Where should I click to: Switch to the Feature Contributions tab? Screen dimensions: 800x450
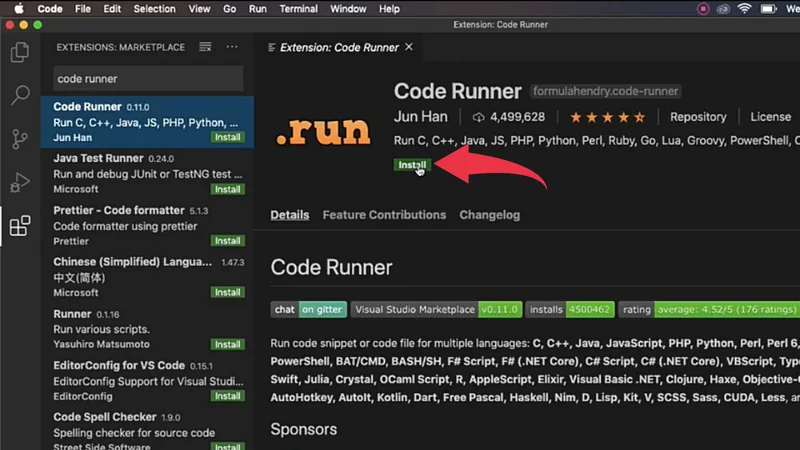(x=384, y=215)
